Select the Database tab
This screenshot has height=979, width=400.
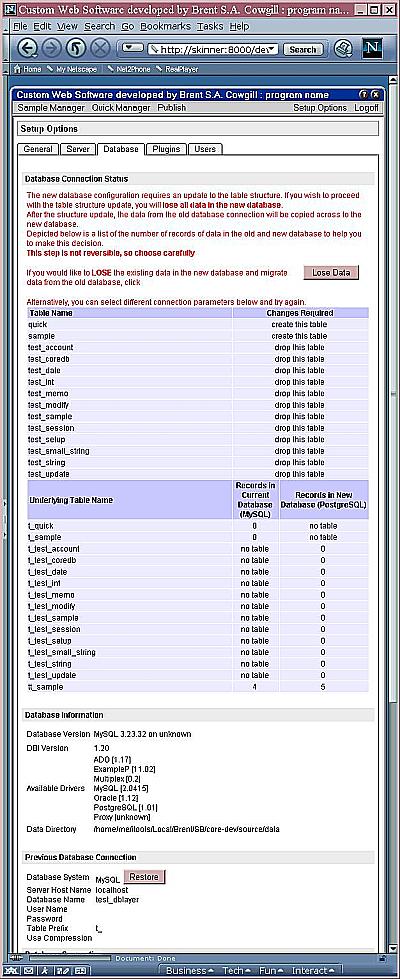(x=121, y=149)
